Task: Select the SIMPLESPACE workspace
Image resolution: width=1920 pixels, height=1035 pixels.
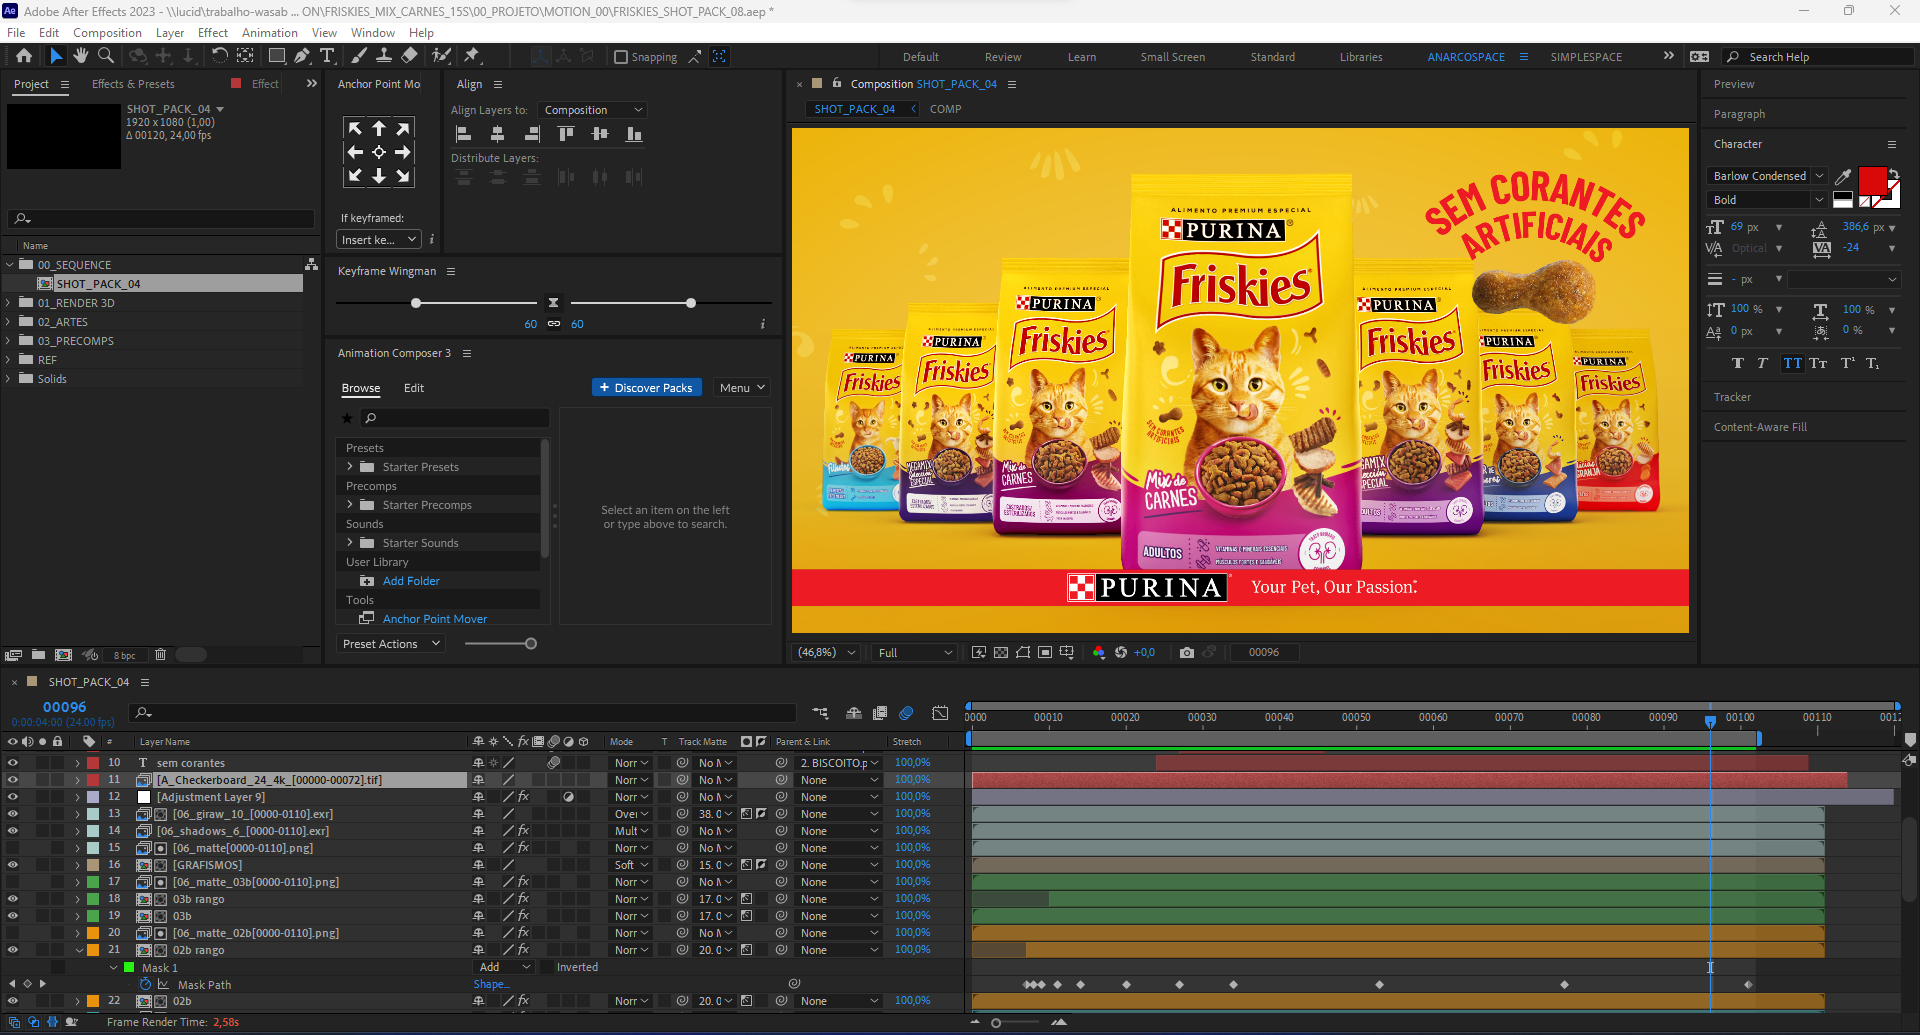Action: coord(1586,57)
